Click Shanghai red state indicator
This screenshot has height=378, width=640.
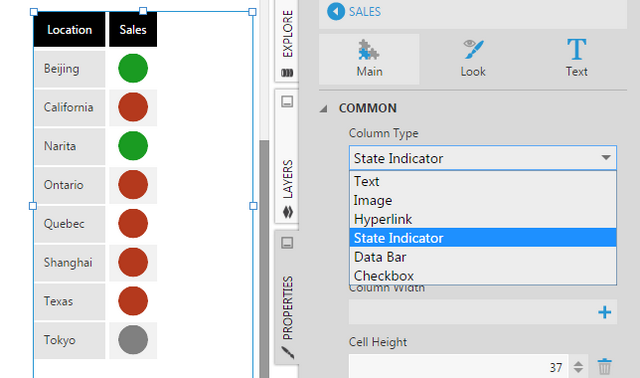pyautogui.click(x=133, y=262)
